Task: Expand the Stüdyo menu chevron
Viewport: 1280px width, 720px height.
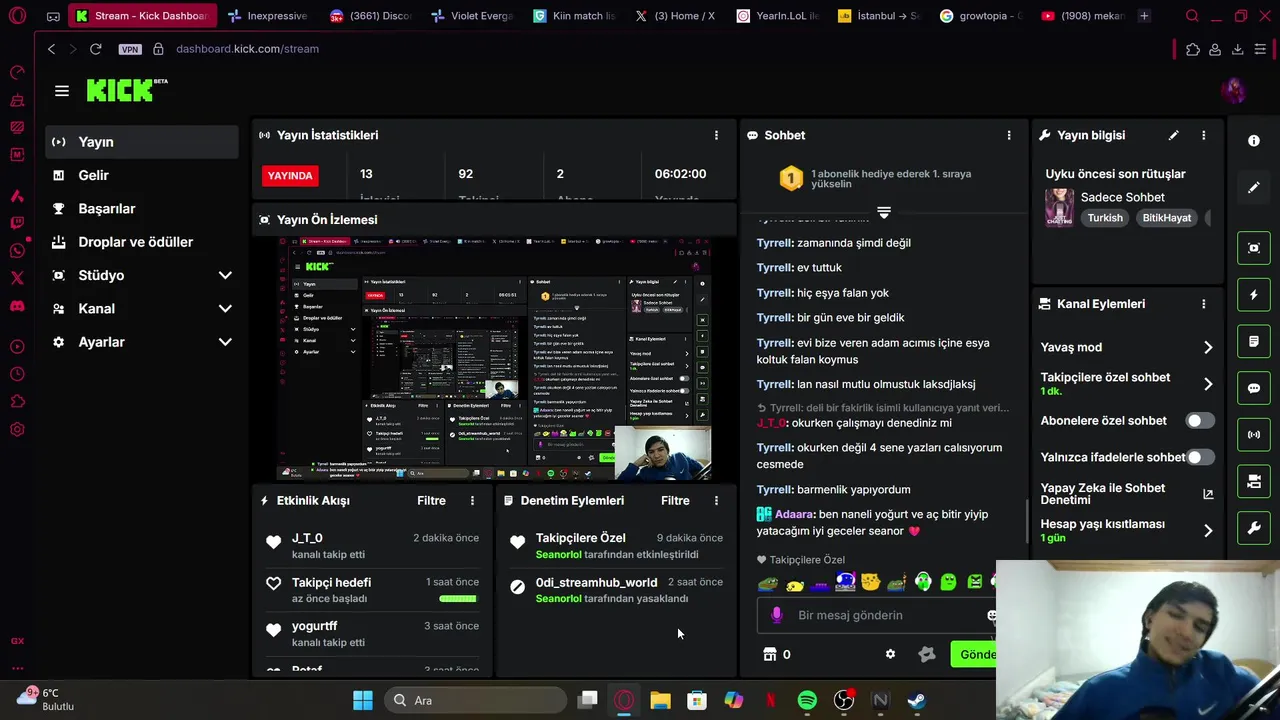Action: (225, 275)
